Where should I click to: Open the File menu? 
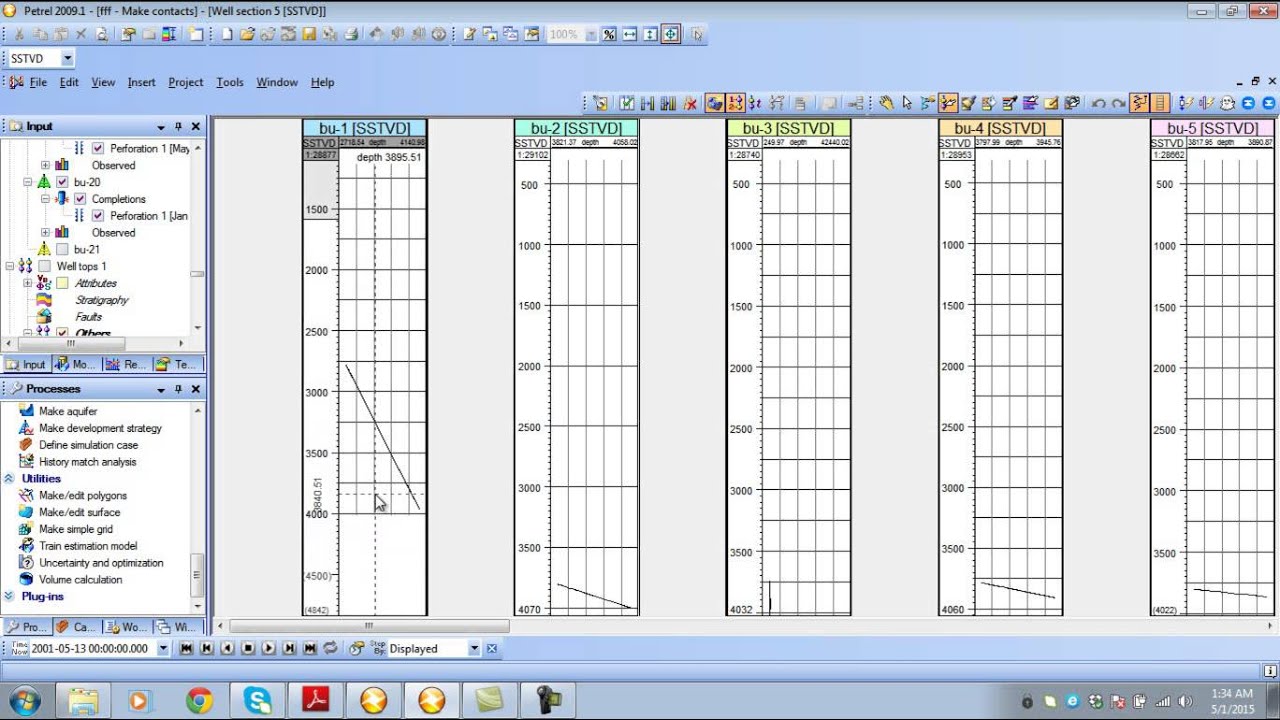pyautogui.click(x=38, y=82)
